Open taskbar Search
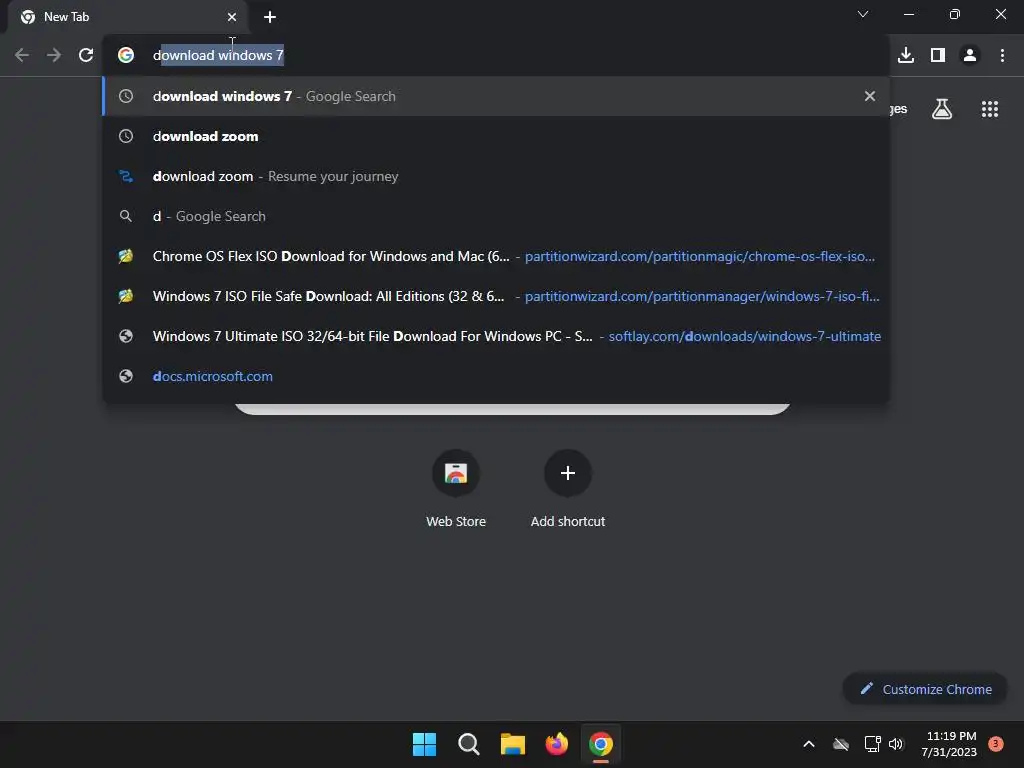The width and height of the screenshot is (1024, 768). coord(468,744)
